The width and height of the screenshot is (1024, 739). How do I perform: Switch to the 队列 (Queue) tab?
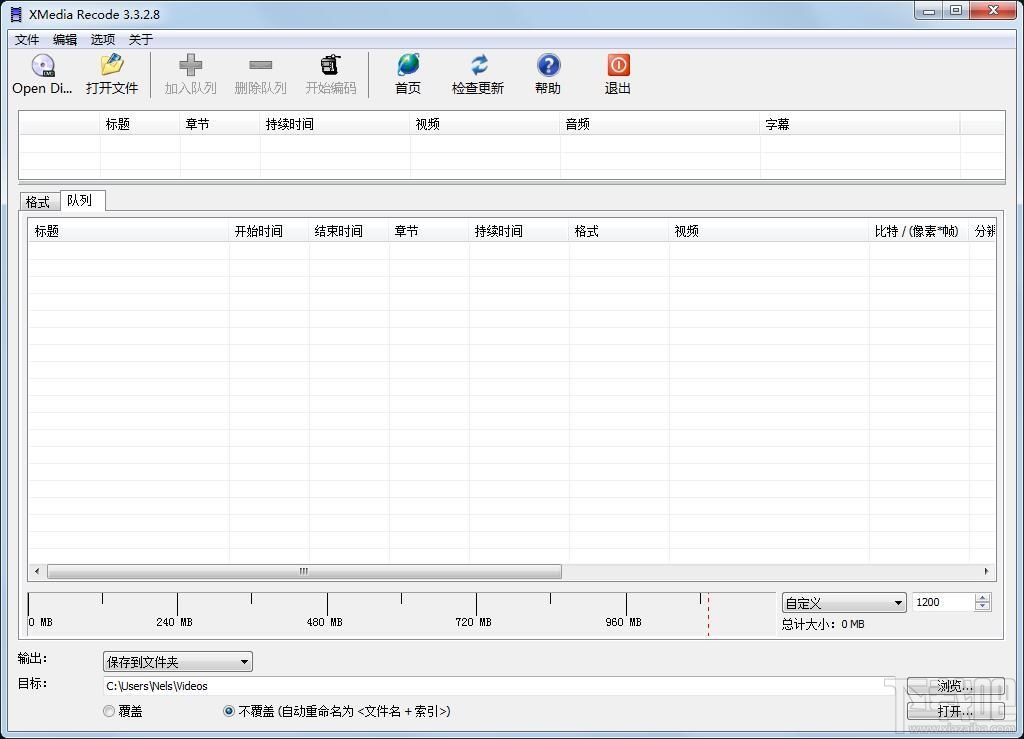(80, 200)
